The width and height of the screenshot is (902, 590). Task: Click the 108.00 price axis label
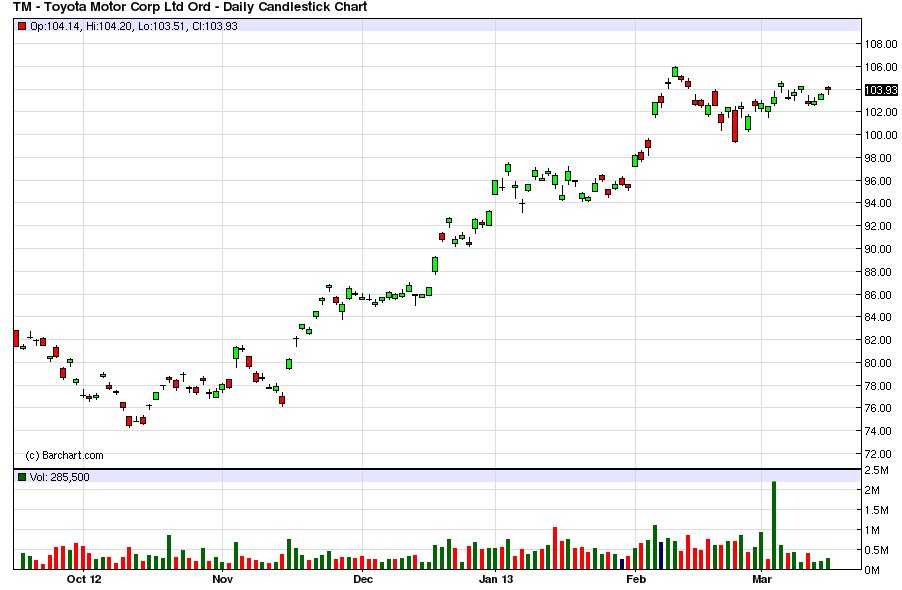(881, 44)
